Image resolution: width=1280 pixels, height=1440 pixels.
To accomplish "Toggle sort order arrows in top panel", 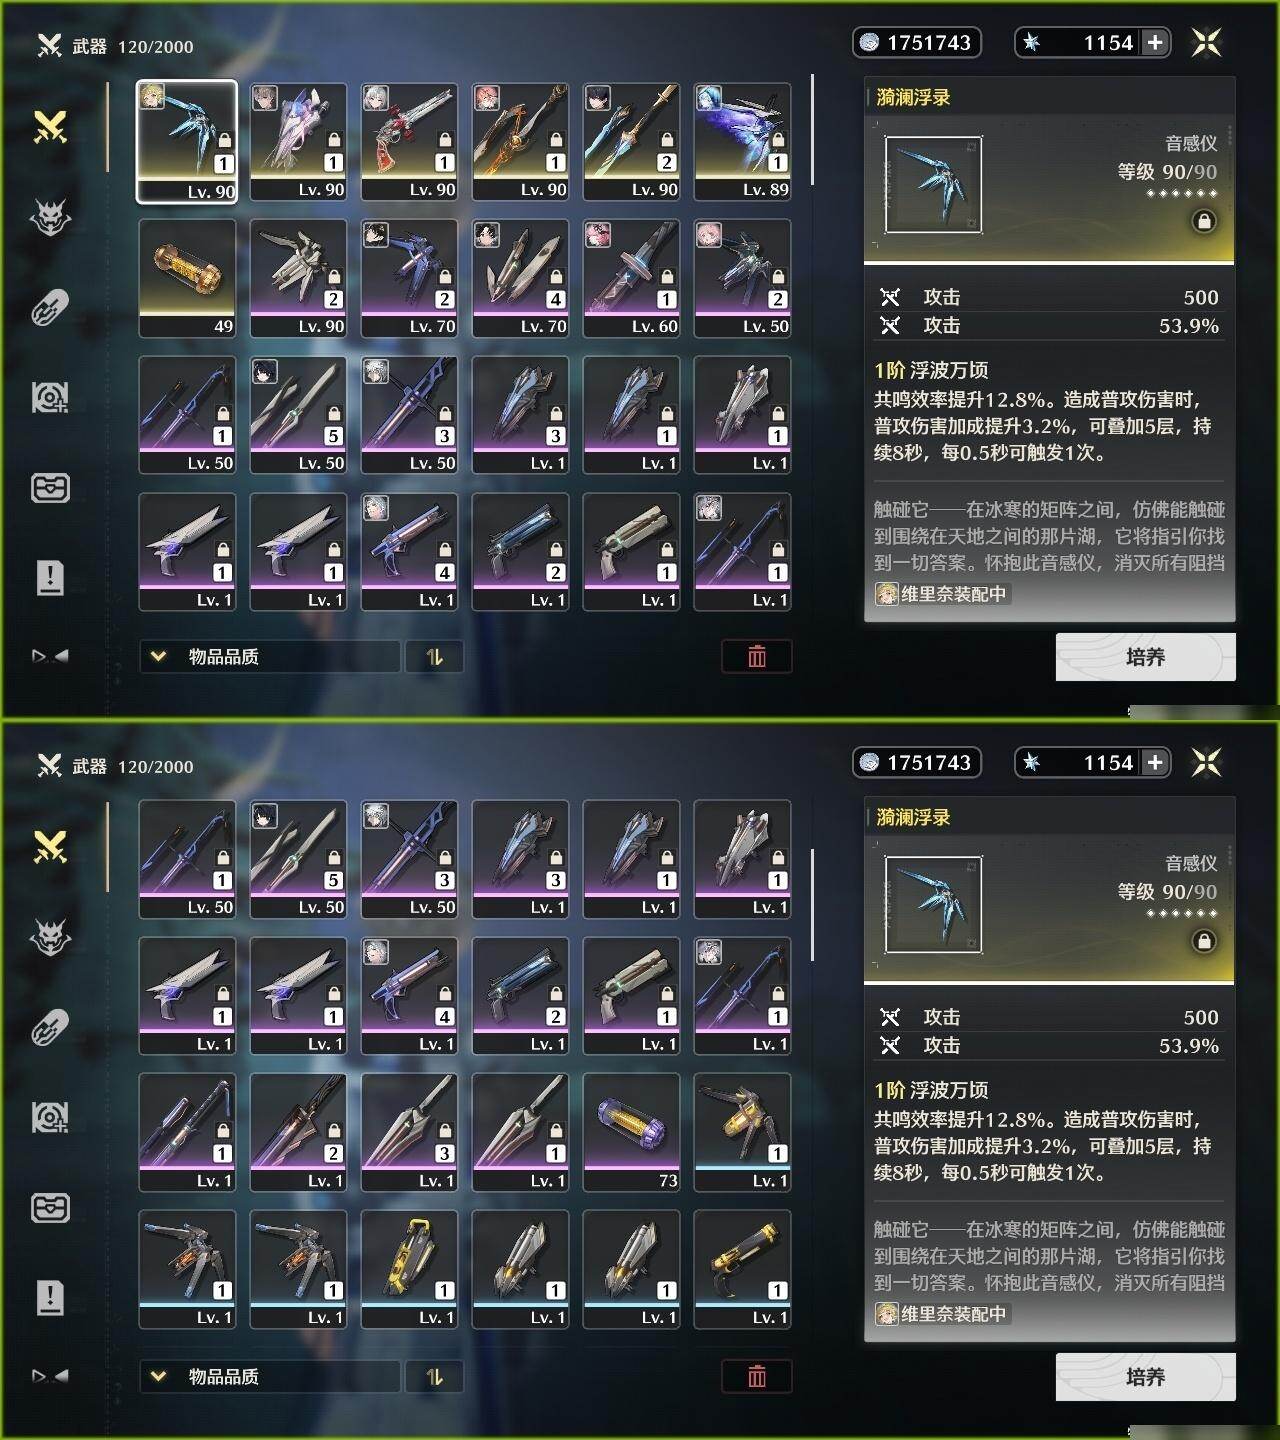I will (434, 657).
